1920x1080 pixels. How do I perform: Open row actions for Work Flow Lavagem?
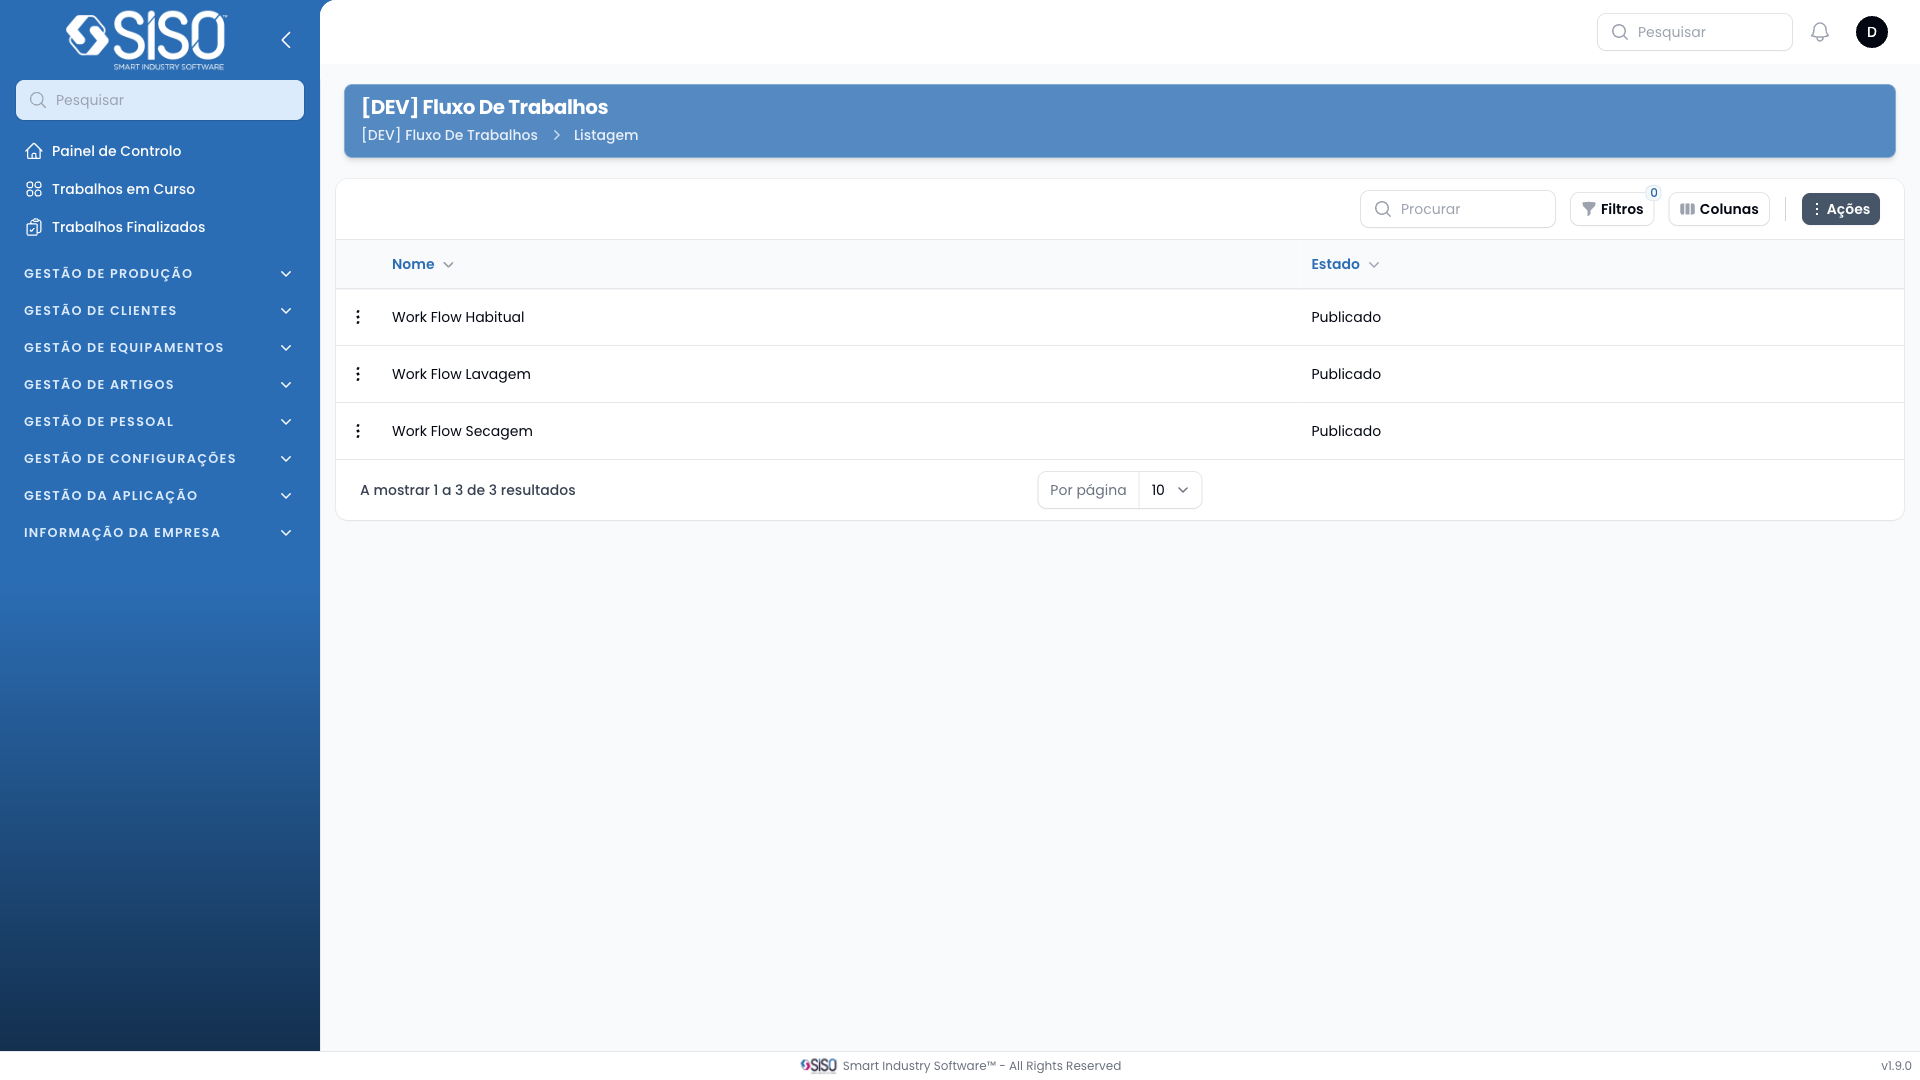point(358,374)
